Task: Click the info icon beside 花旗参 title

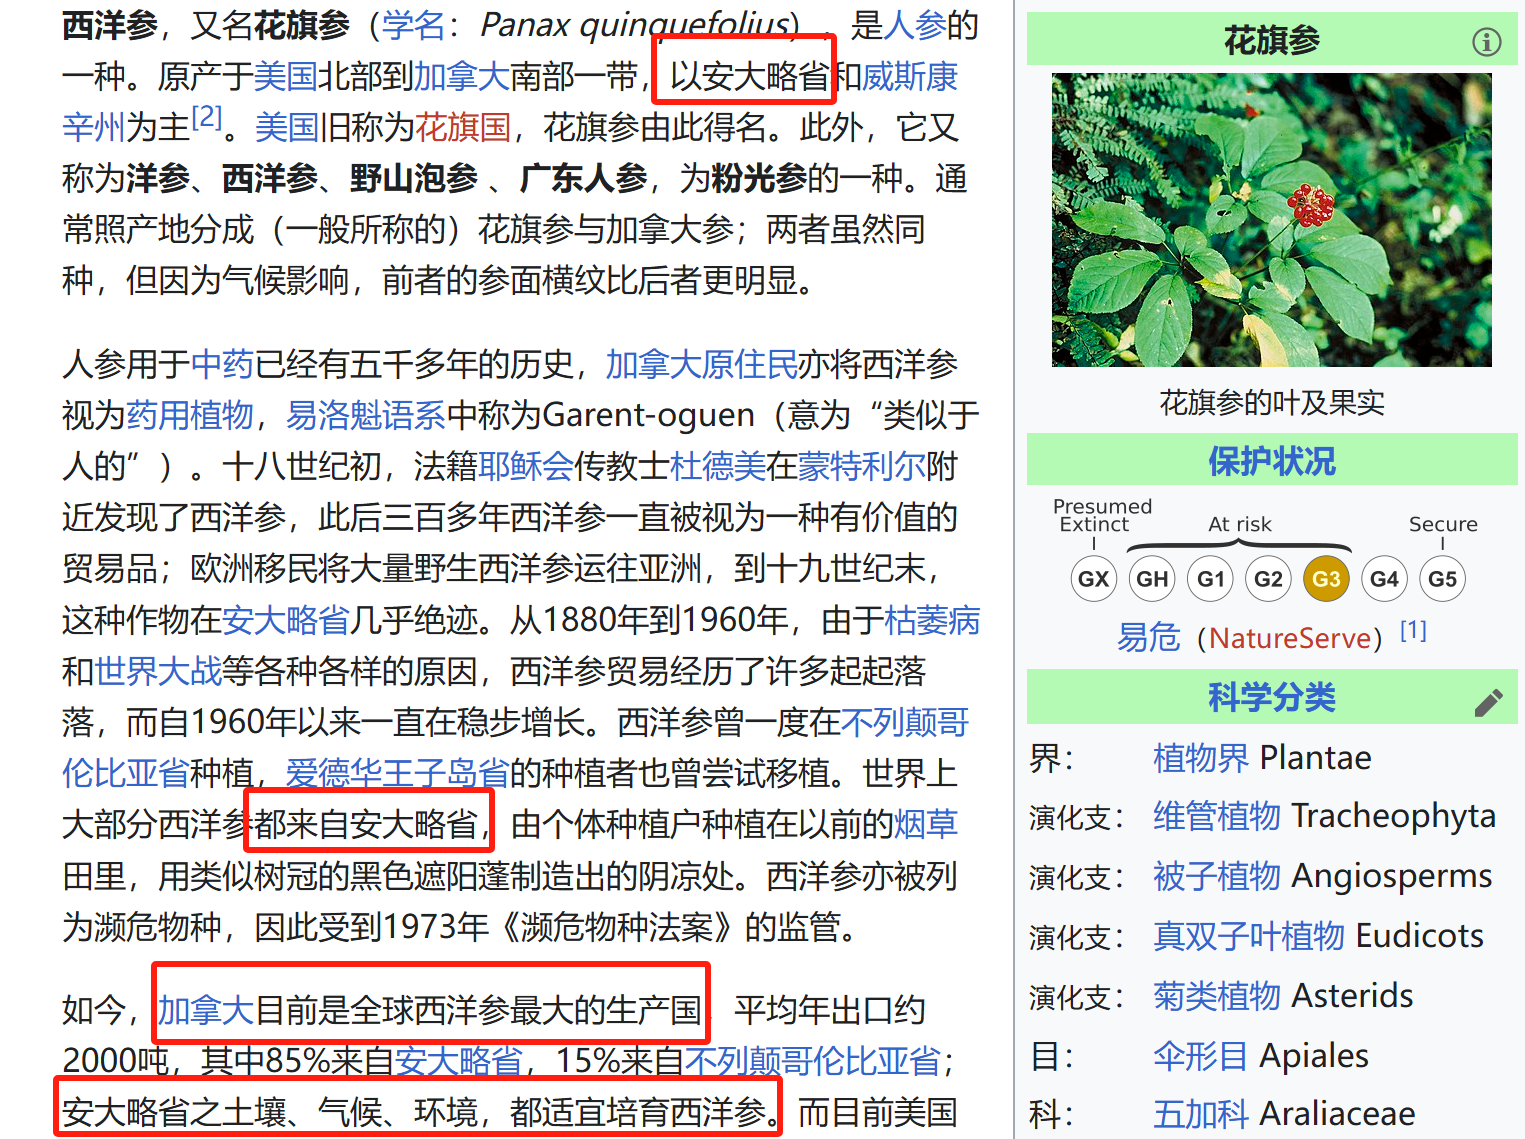Action: click(x=1486, y=42)
